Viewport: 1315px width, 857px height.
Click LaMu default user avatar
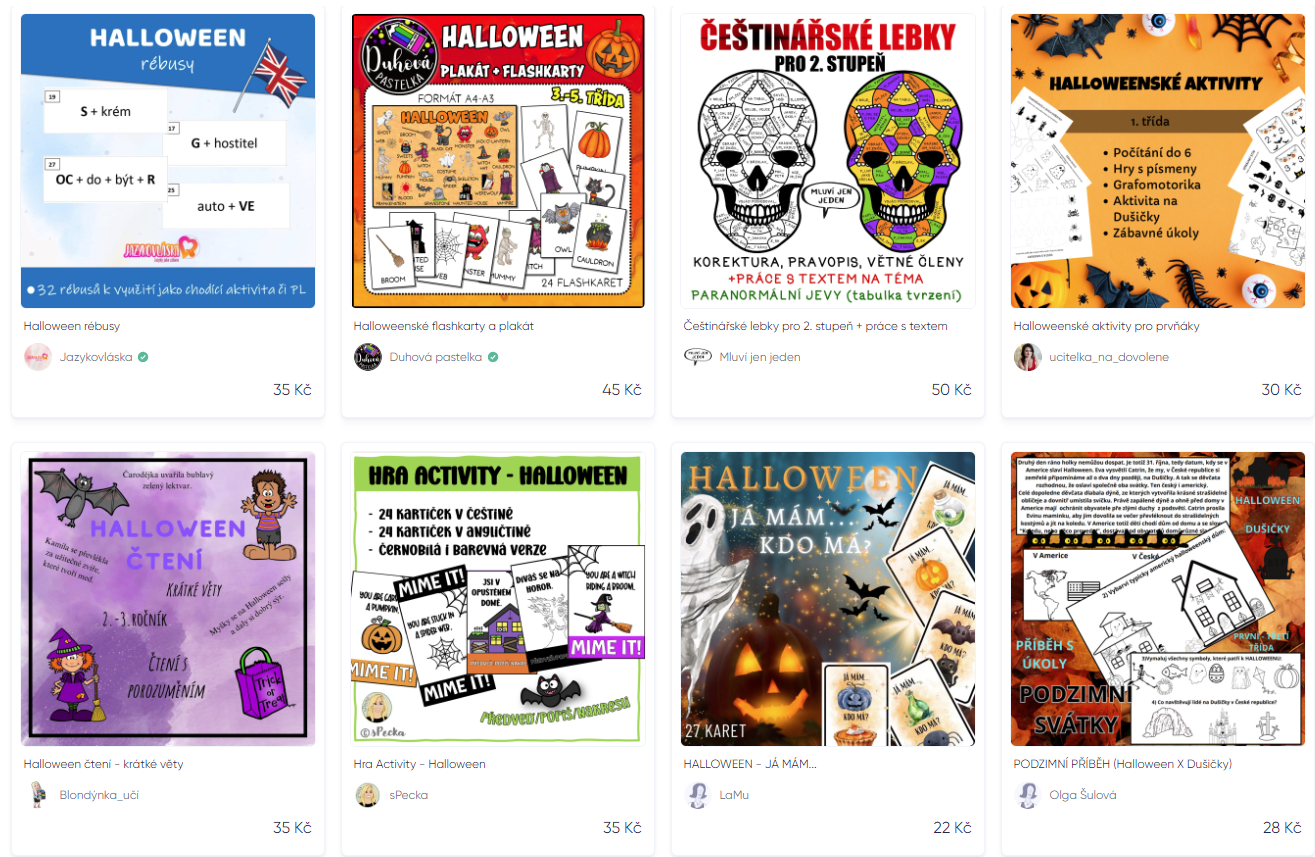(x=698, y=795)
